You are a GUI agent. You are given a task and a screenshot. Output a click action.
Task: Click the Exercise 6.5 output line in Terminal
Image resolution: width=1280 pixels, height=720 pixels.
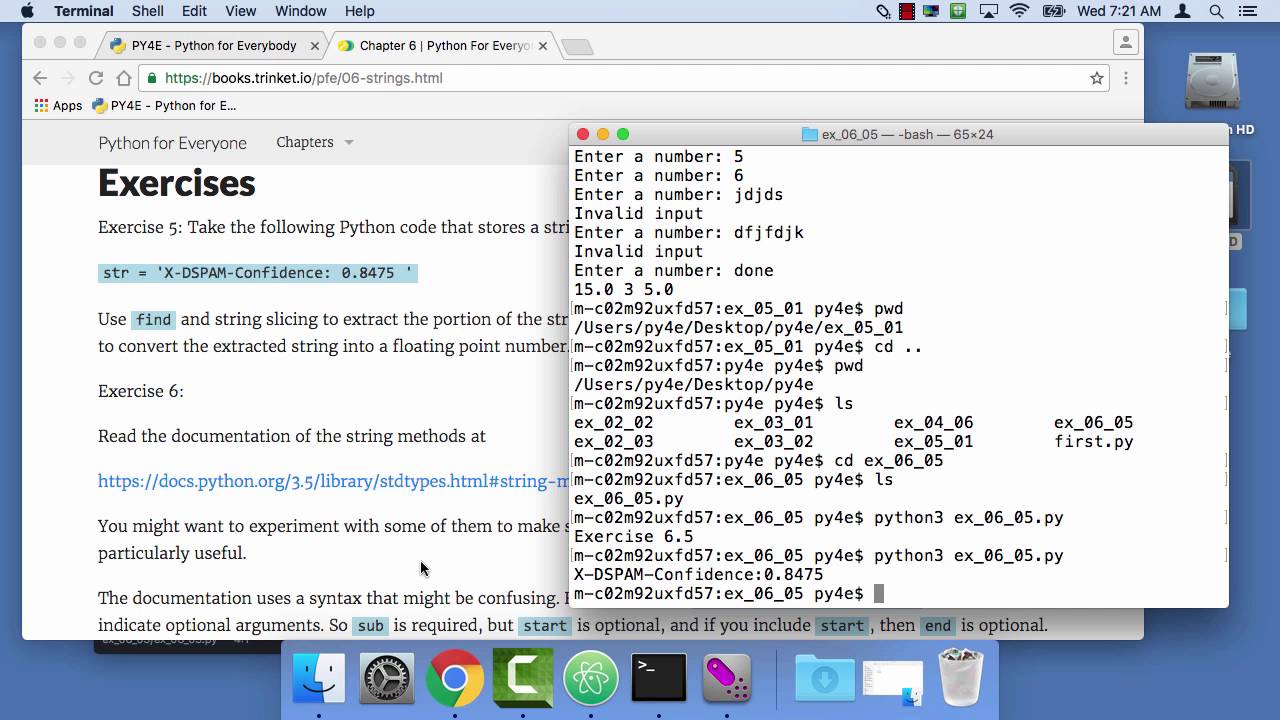pos(634,537)
